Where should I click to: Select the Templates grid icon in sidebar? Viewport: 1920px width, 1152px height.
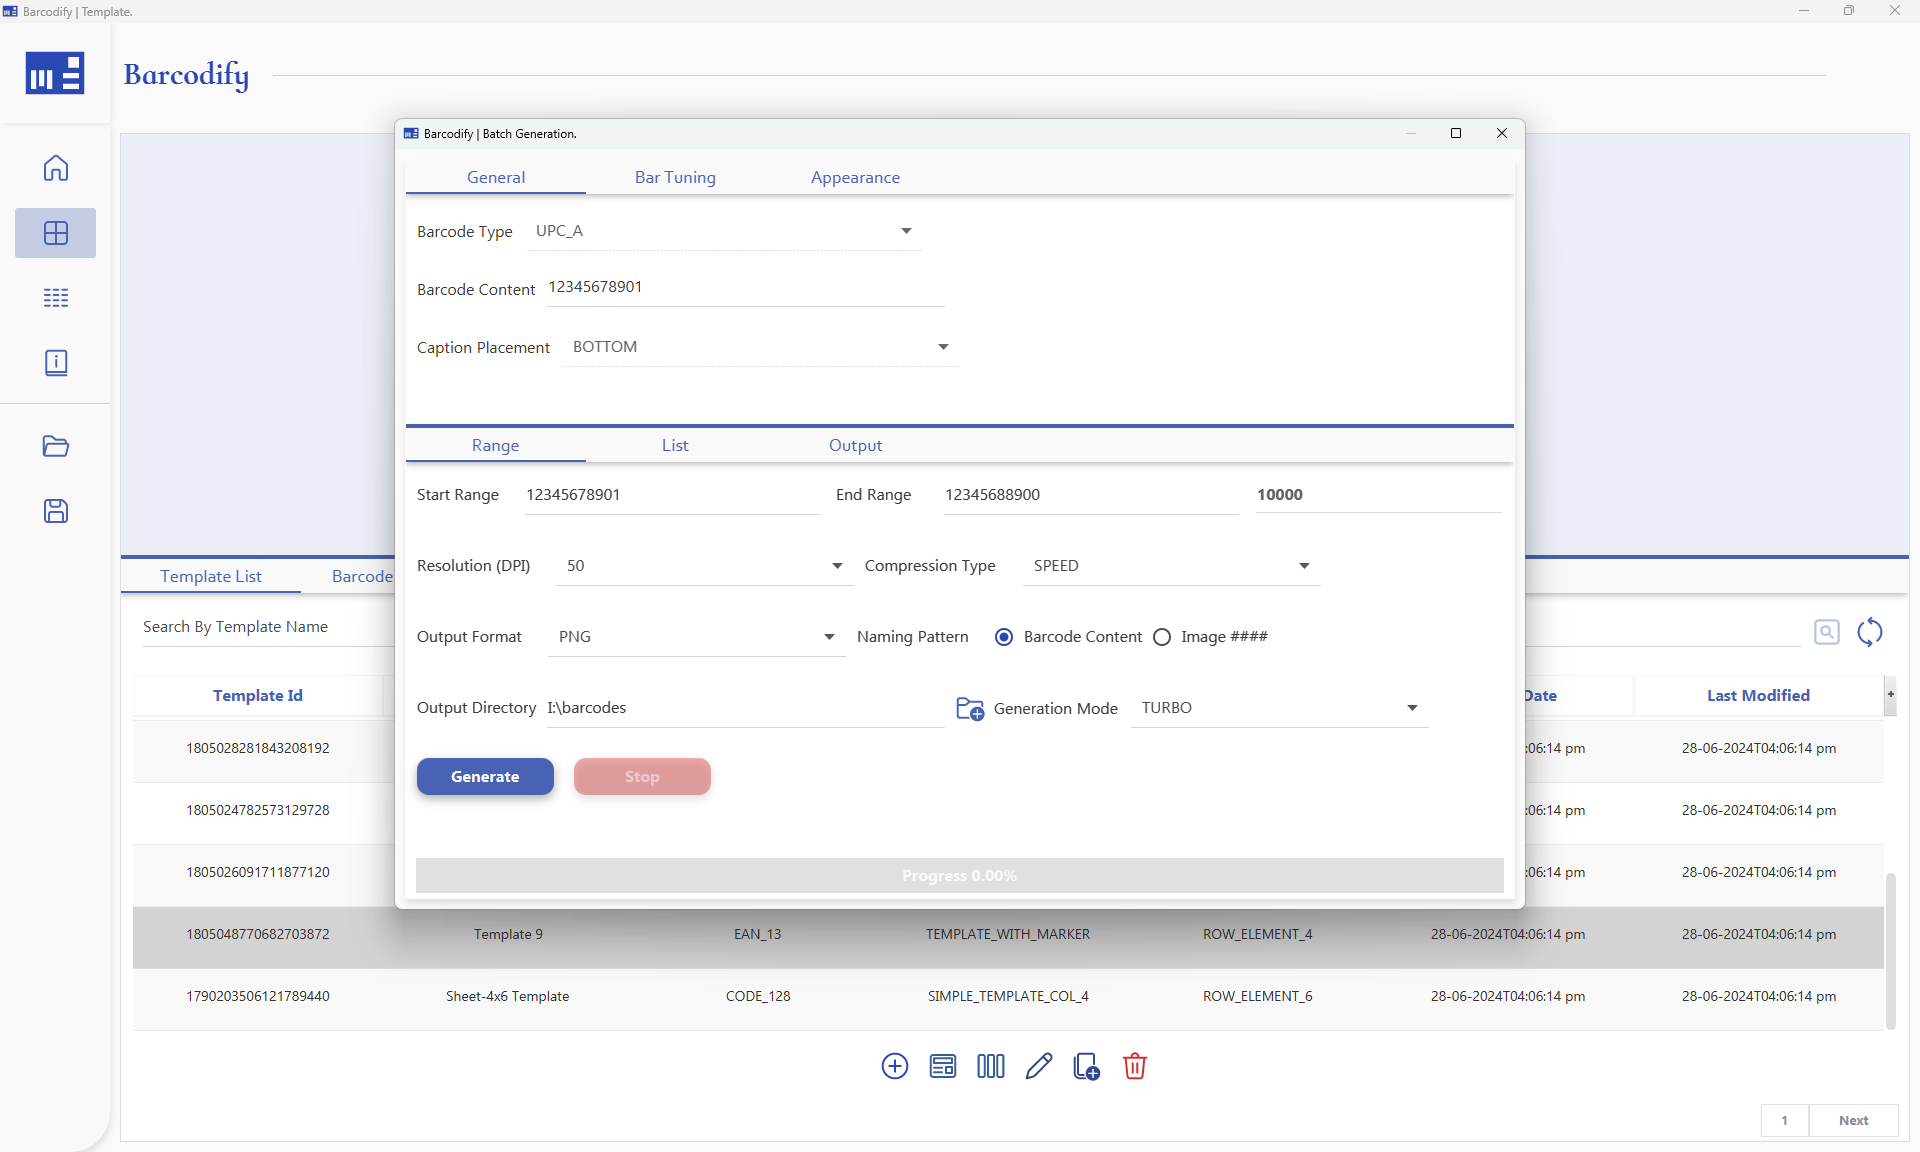[55, 232]
